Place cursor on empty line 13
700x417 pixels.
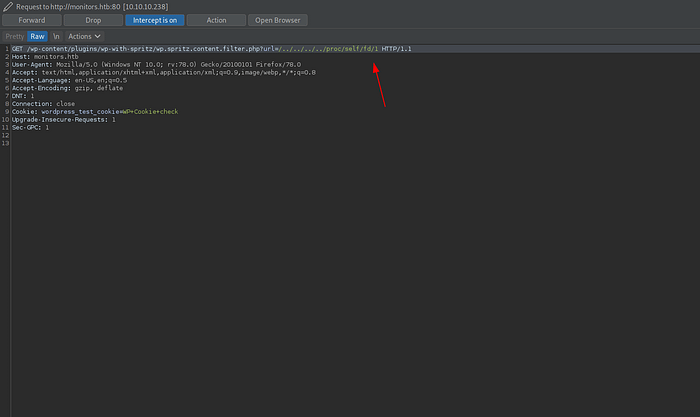[x=353, y=143]
